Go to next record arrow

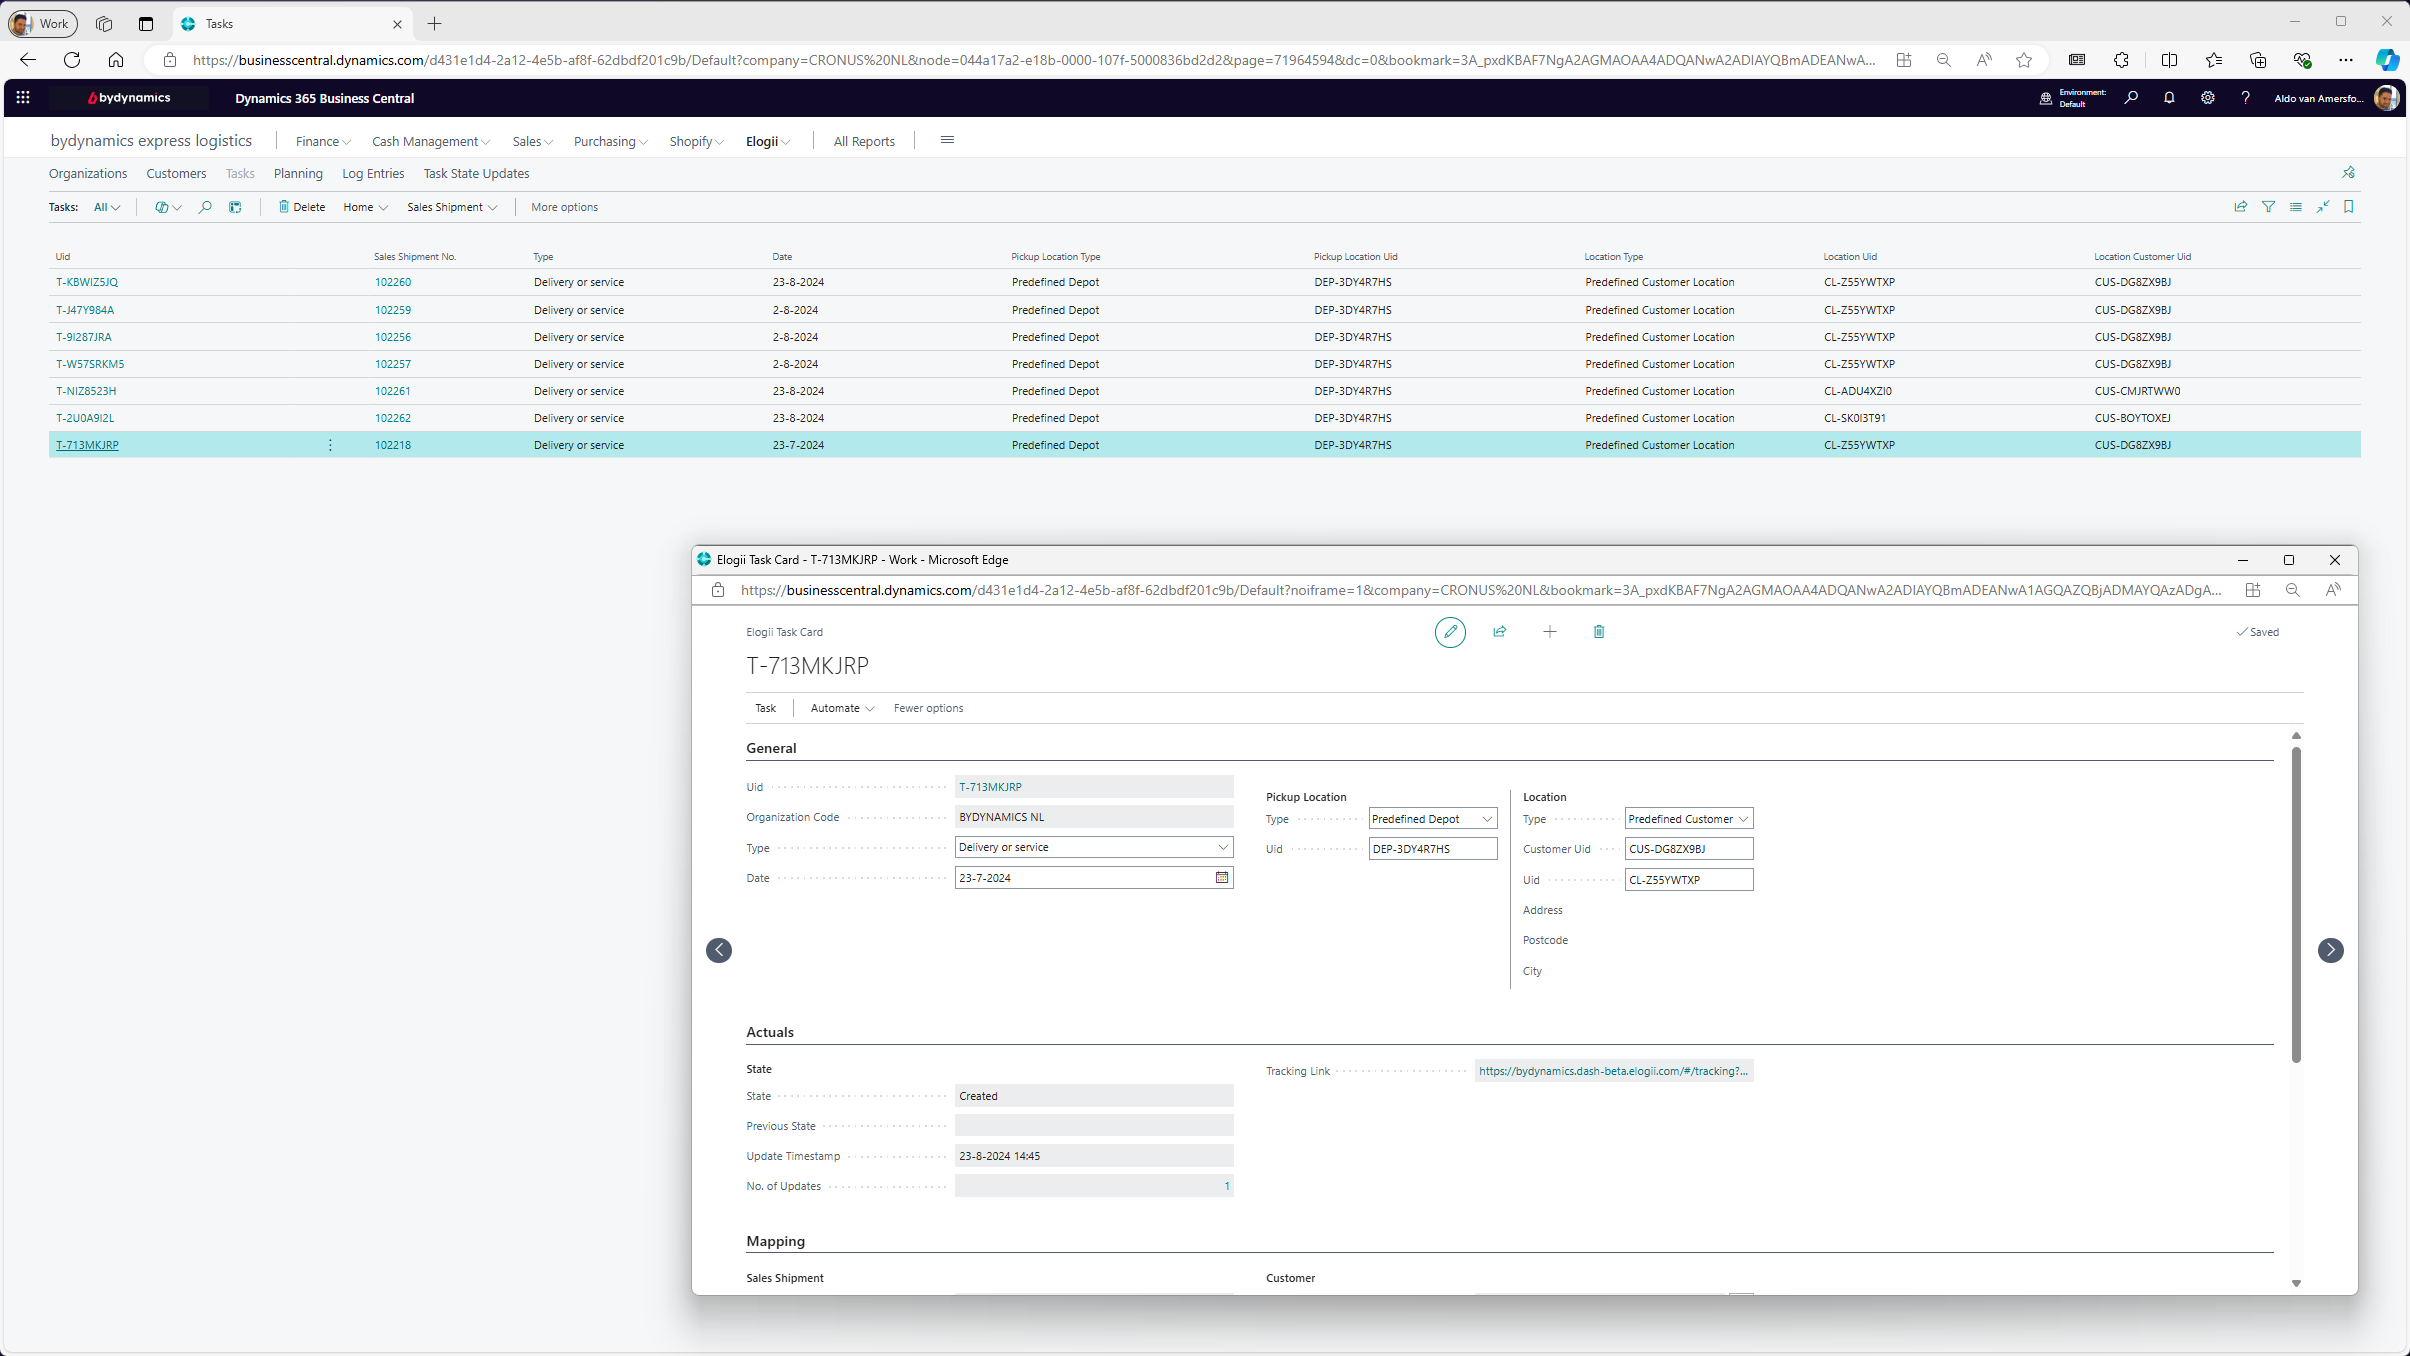point(2330,950)
